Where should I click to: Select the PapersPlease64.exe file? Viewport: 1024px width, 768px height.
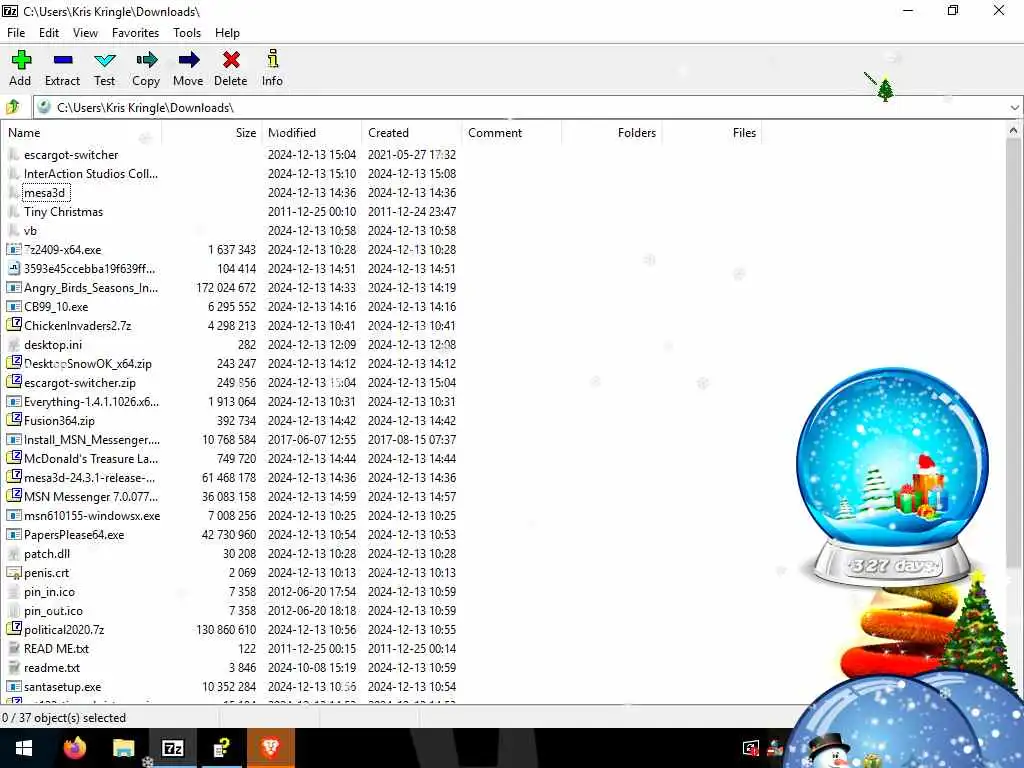coord(74,535)
